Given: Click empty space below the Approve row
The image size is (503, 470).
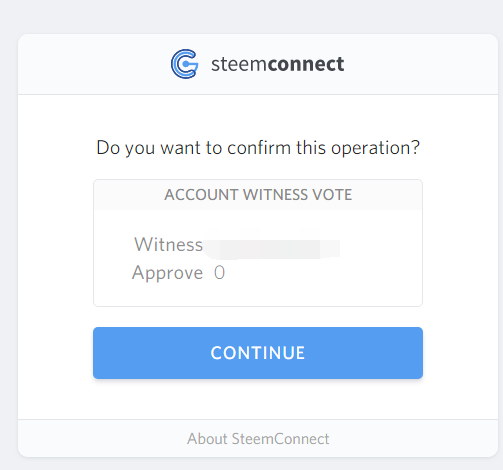Looking at the screenshot, I should pos(258,294).
